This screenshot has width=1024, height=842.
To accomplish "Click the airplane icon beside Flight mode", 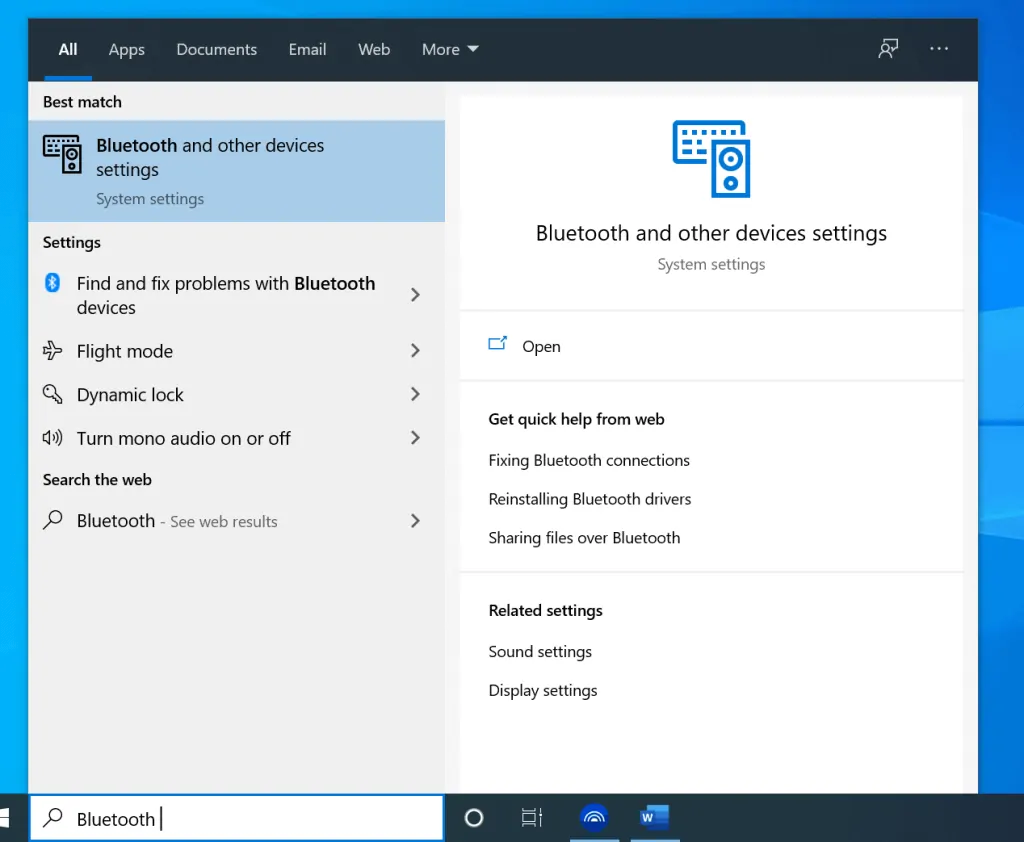I will pos(53,351).
